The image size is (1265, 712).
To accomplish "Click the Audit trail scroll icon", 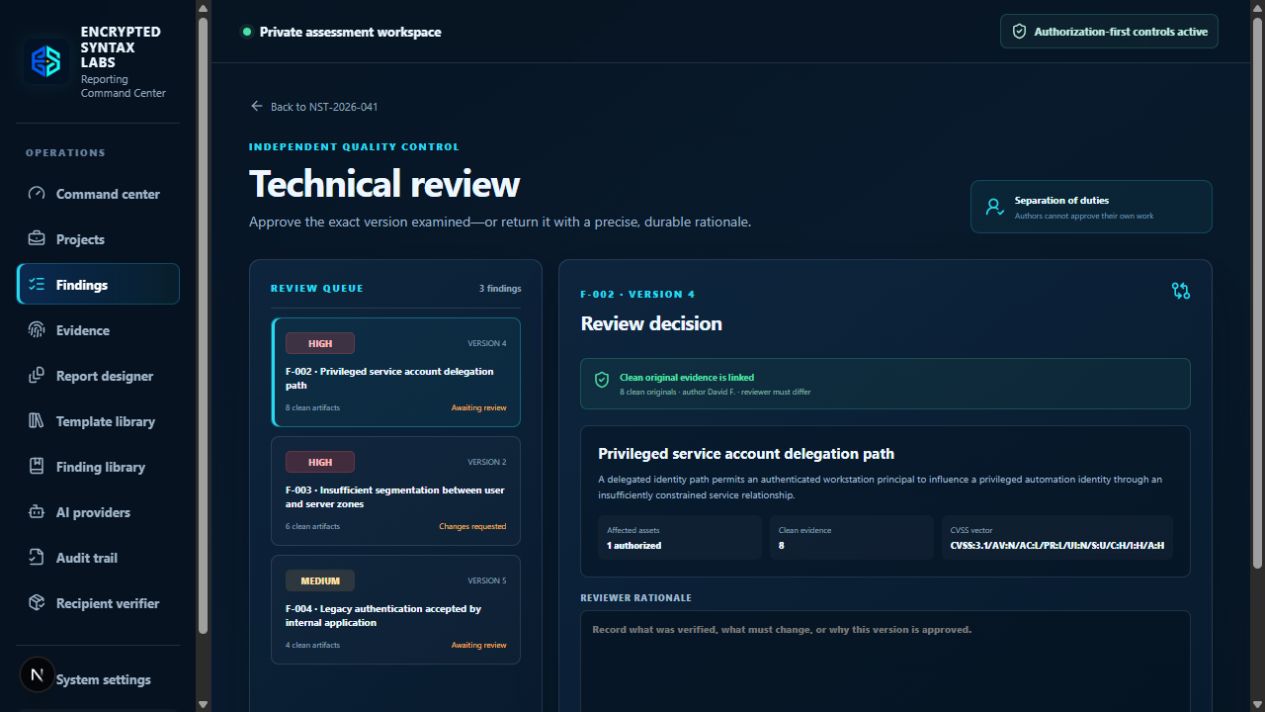I will 37,558.
